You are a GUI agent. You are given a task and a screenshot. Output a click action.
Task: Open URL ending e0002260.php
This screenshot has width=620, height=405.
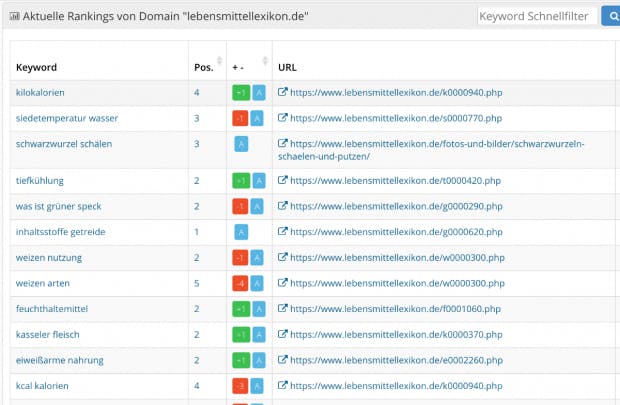(x=397, y=360)
